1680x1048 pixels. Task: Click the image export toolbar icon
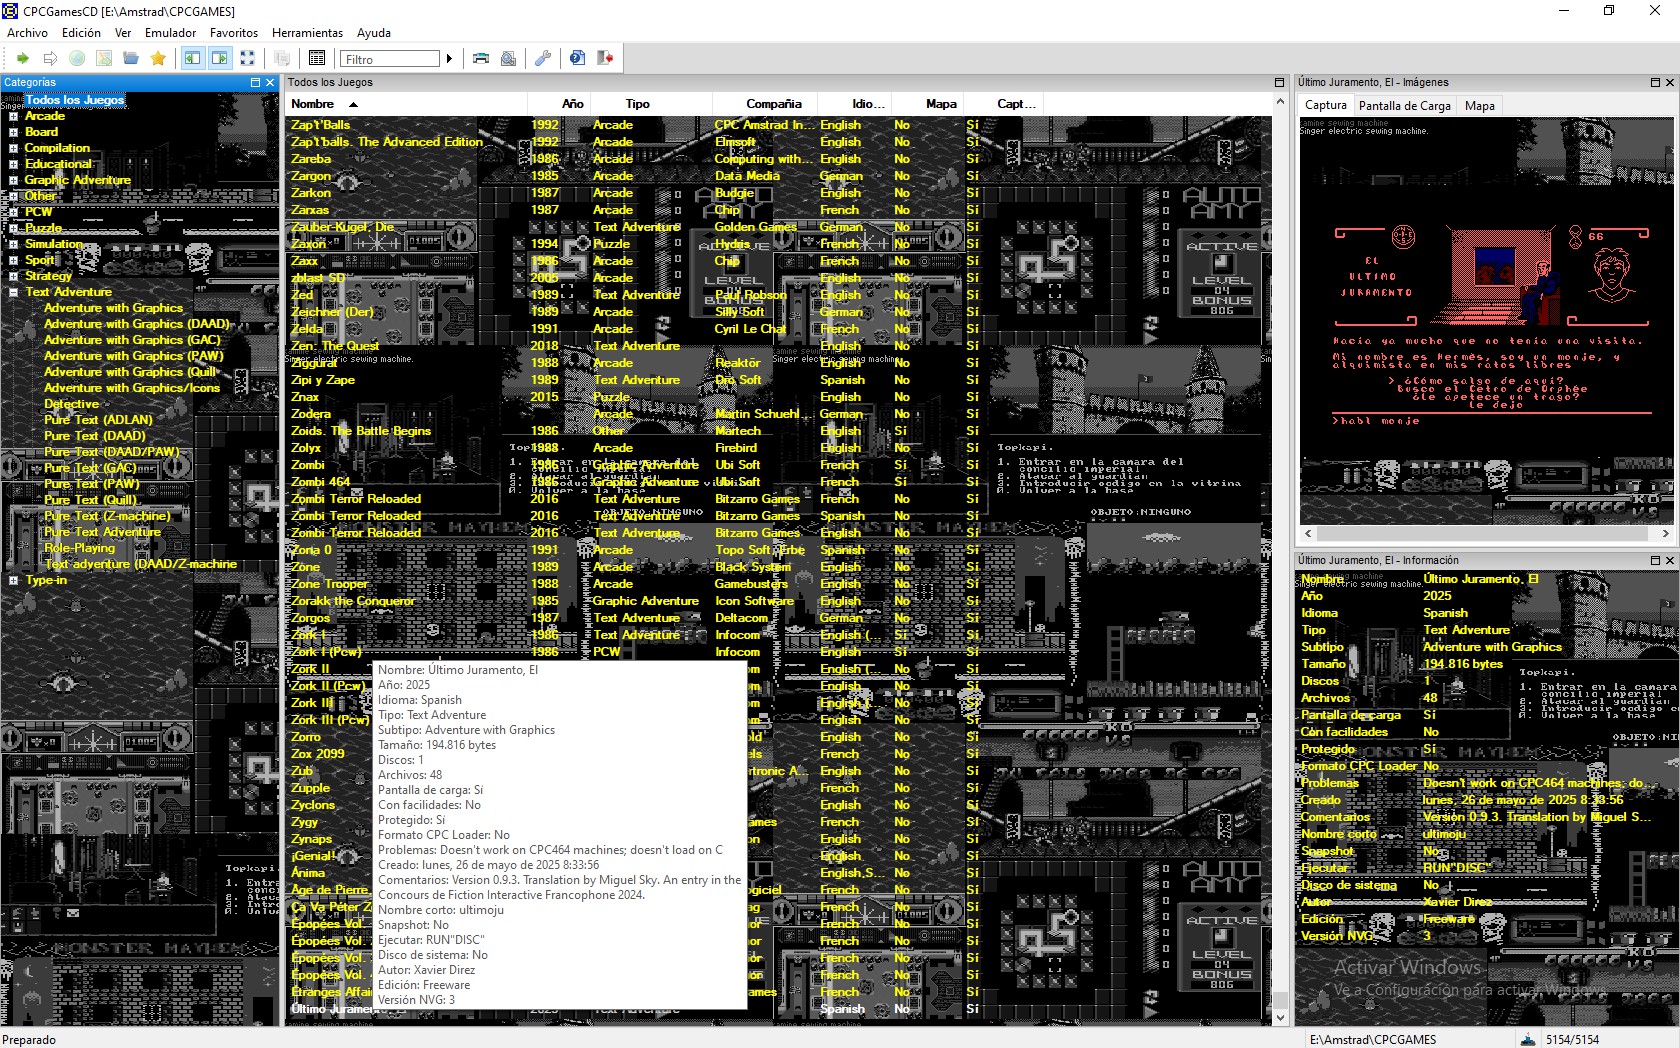click(x=104, y=59)
